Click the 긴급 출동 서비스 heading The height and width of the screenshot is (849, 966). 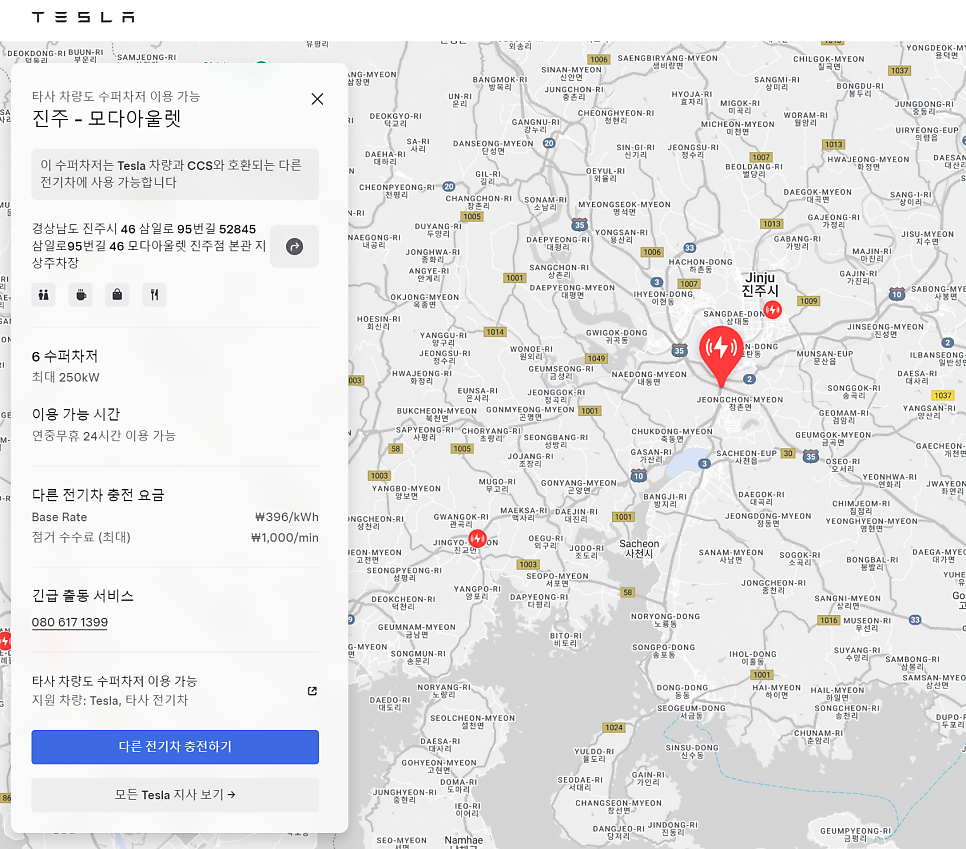(x=83, y=596)
